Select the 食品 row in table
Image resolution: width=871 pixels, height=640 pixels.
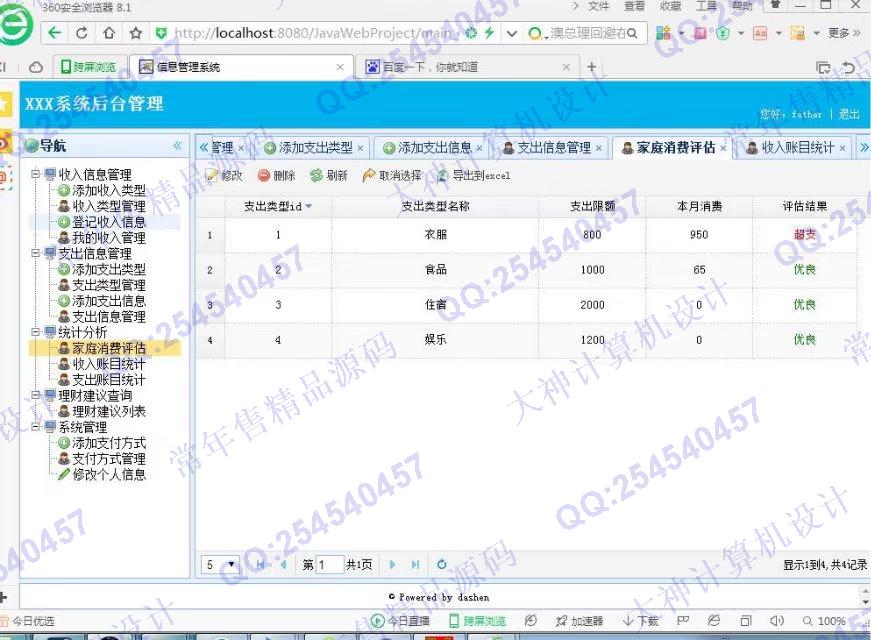pos(527,270)
